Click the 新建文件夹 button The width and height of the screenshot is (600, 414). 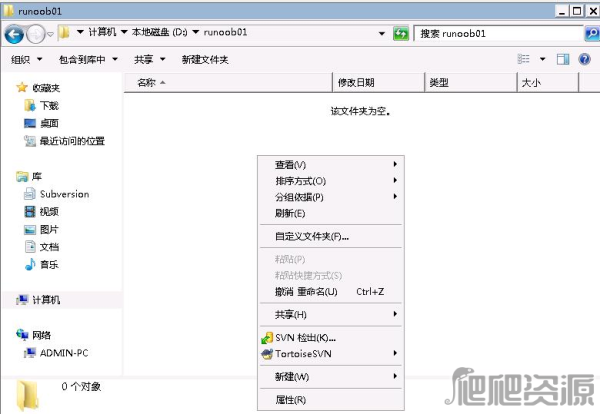point(205,59)
